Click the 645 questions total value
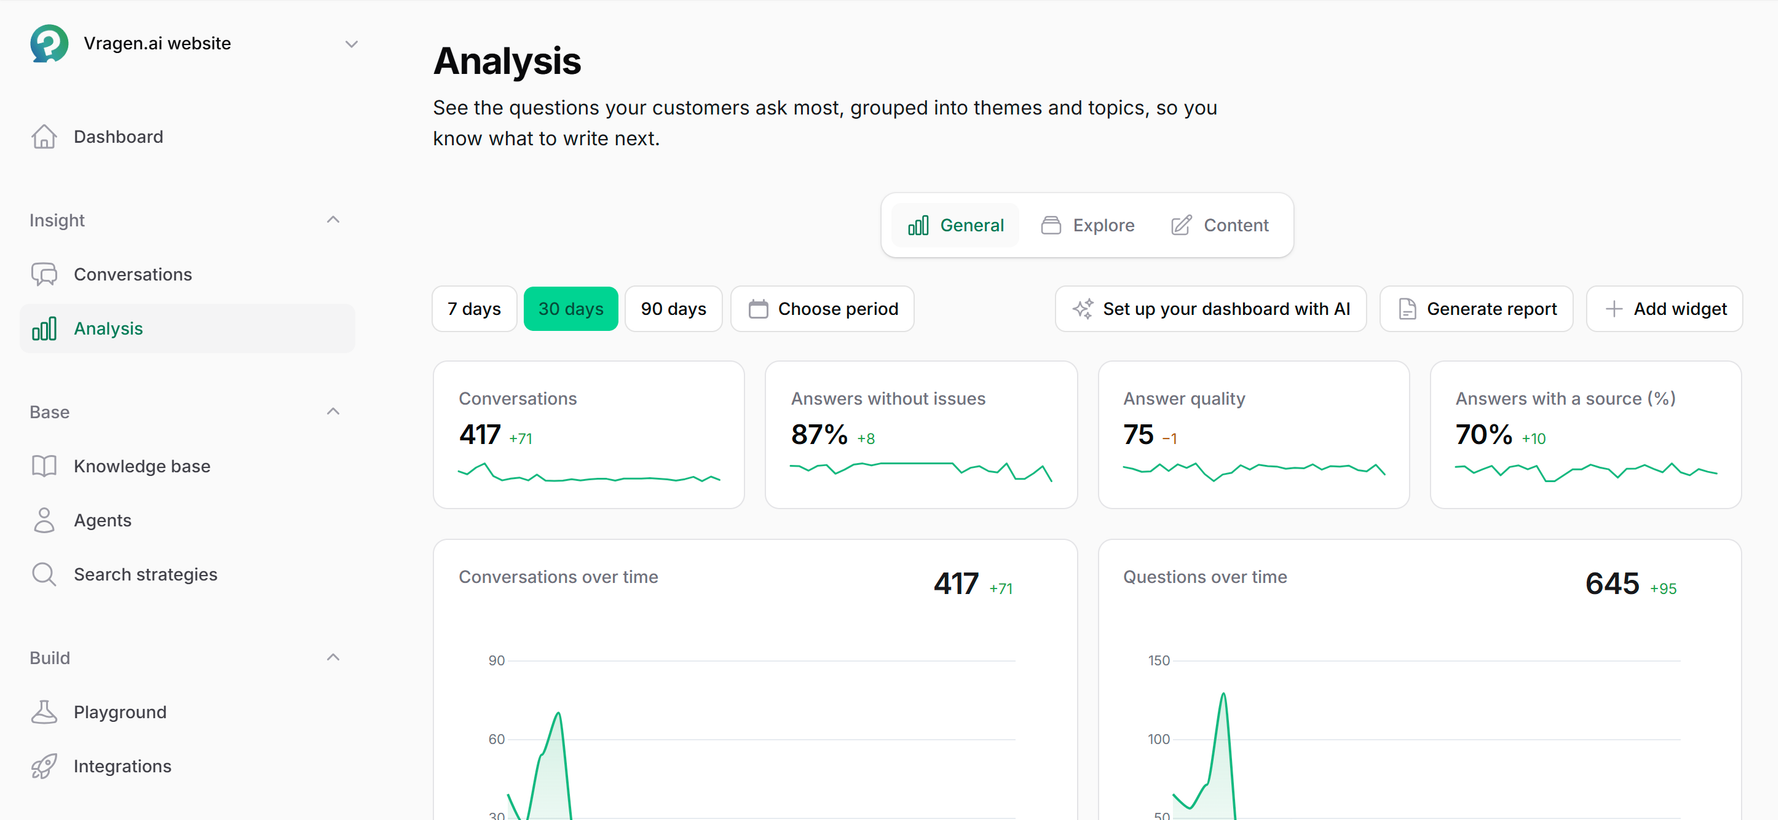The width and height of the screenshot is (1778, 820). 1612,583
